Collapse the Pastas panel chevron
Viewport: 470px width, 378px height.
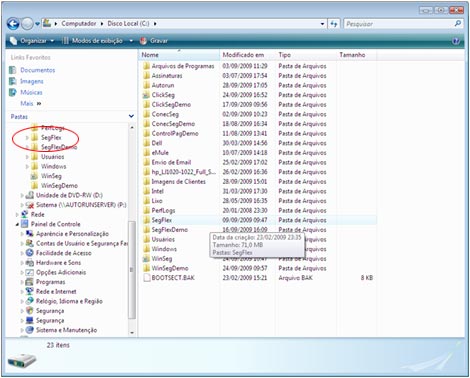(x=131, y=116)
